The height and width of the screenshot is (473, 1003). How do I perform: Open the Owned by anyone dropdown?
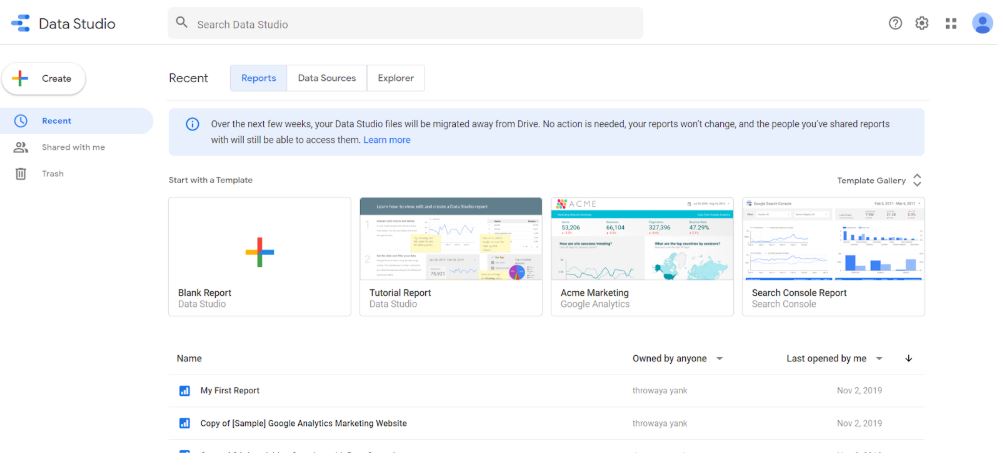coord(678,358)
